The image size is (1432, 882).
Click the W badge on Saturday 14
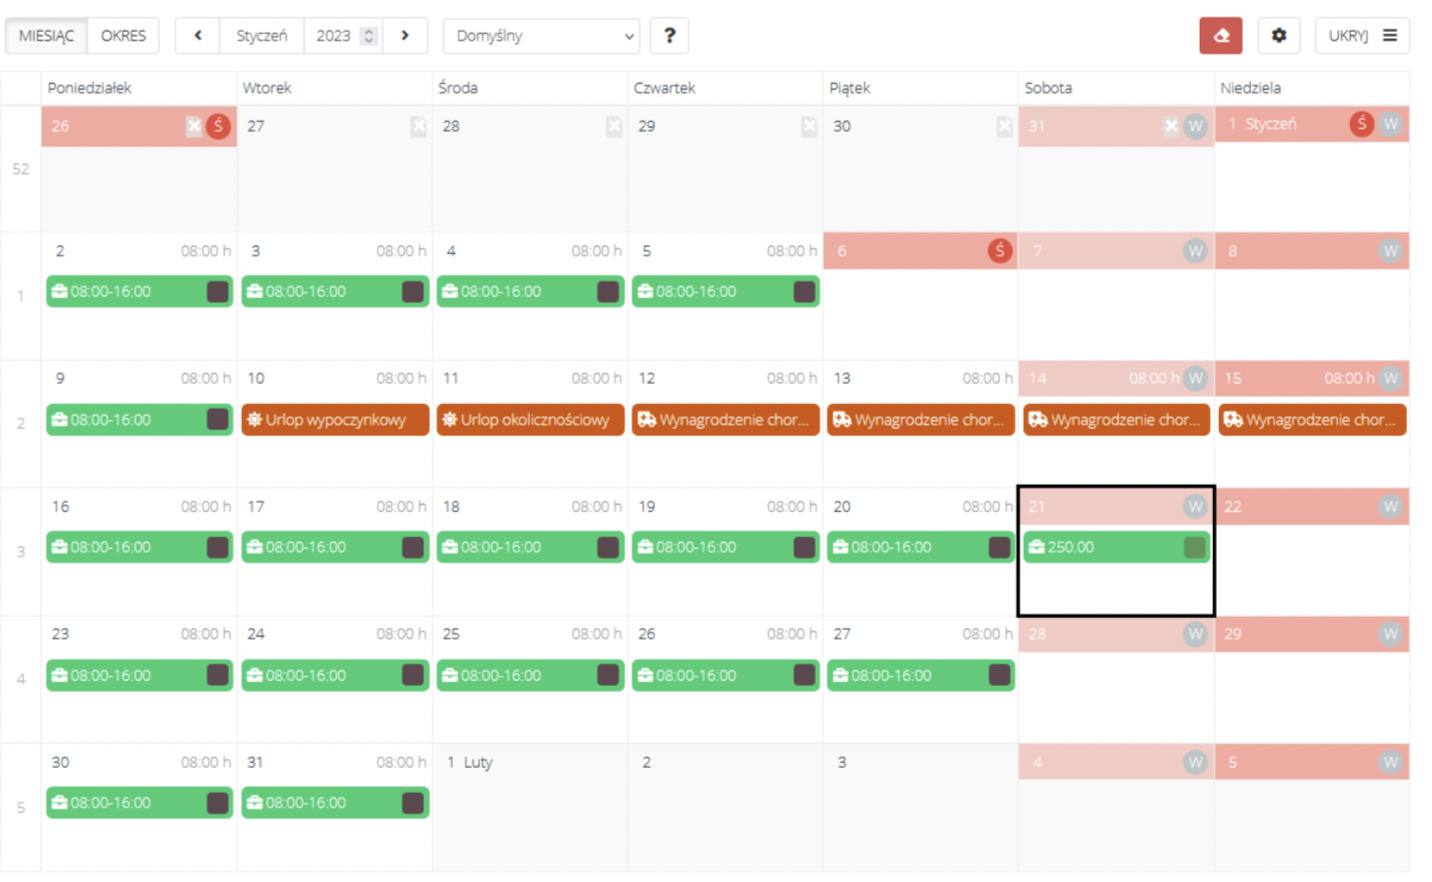tap(1194, 379)
